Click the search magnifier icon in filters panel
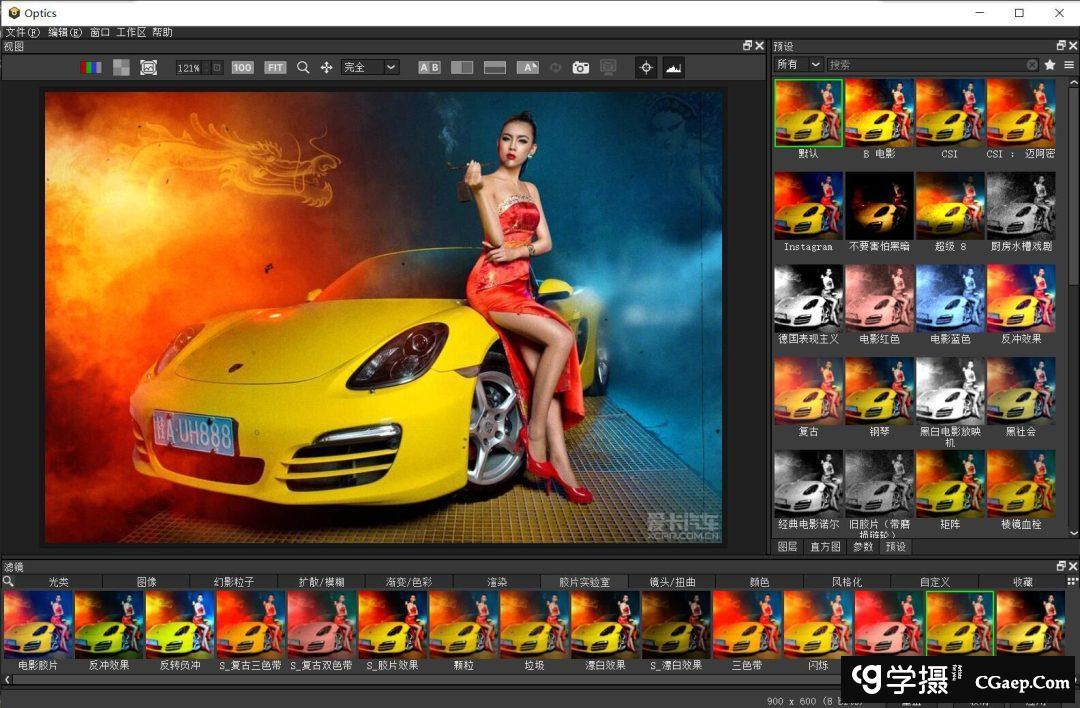 point(8,581)
